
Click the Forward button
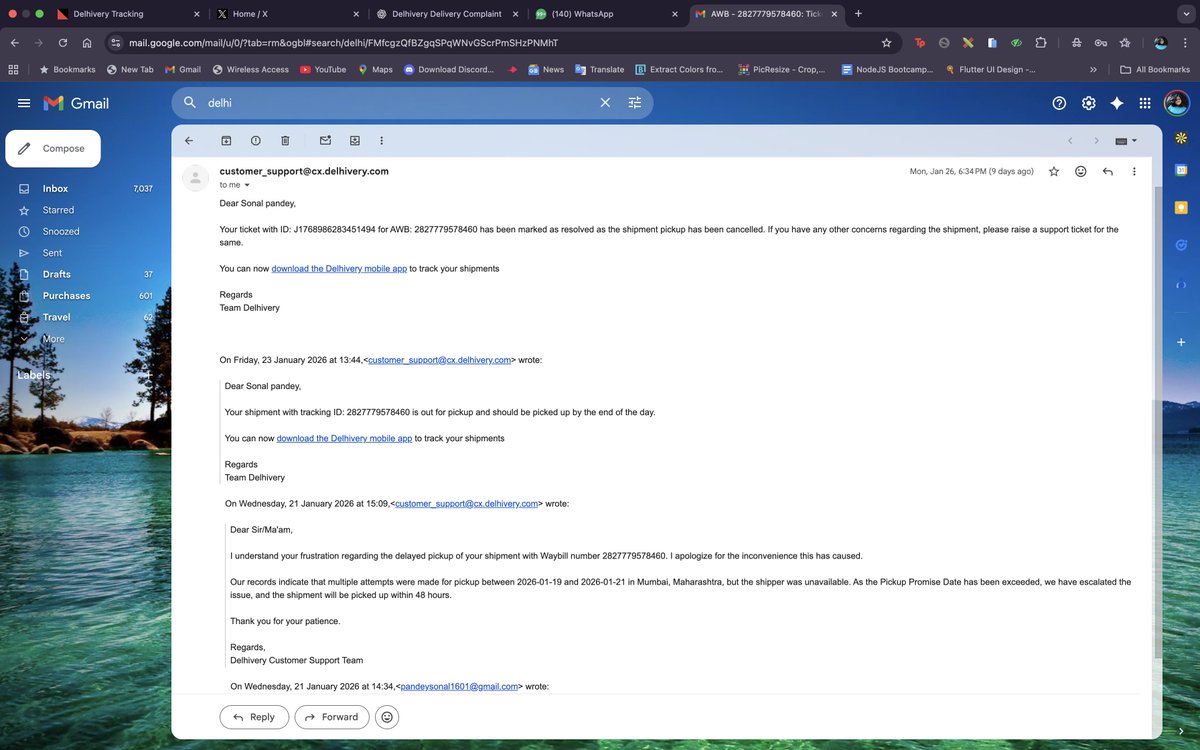pyautogui.click(x=331, y=717)
